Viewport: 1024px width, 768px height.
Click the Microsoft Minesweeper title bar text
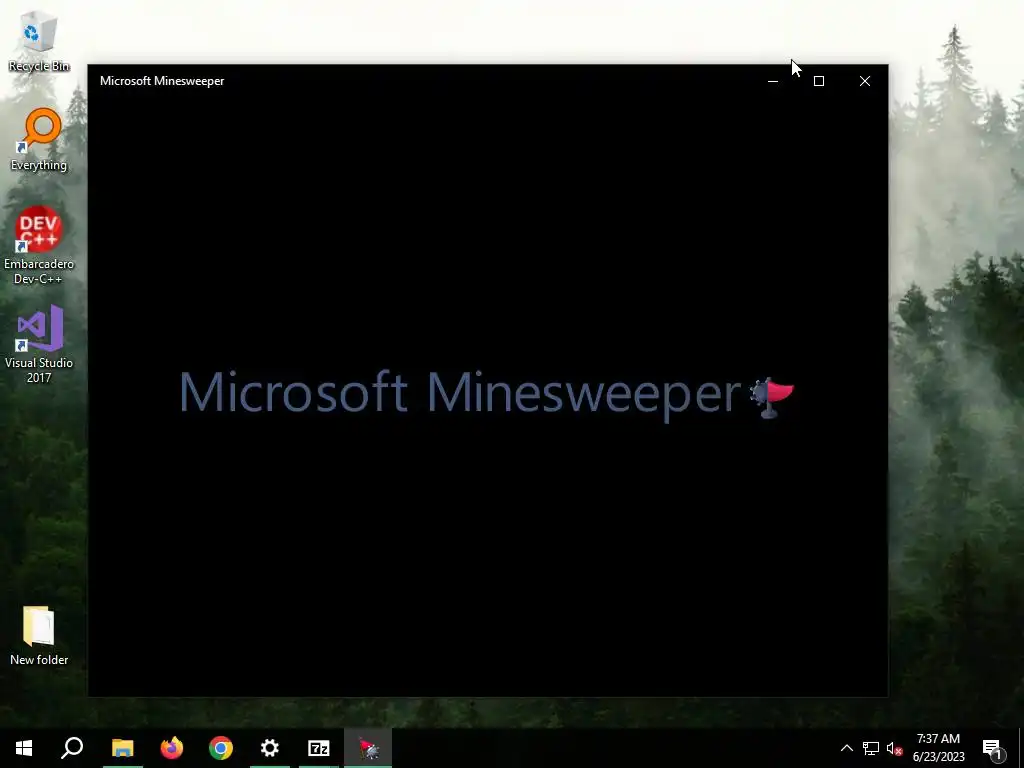pos(162,81)
